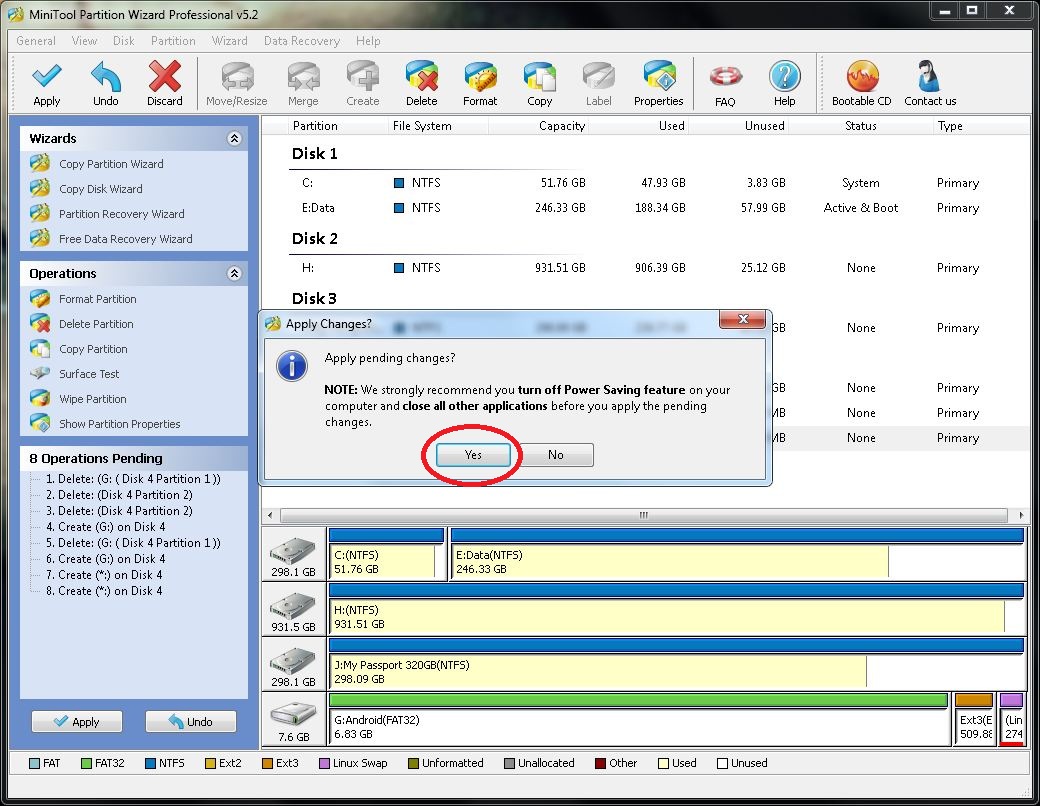Click the Apply button below pending operations
Viewport: 1040px width, 806px height.
click(77, 722)
